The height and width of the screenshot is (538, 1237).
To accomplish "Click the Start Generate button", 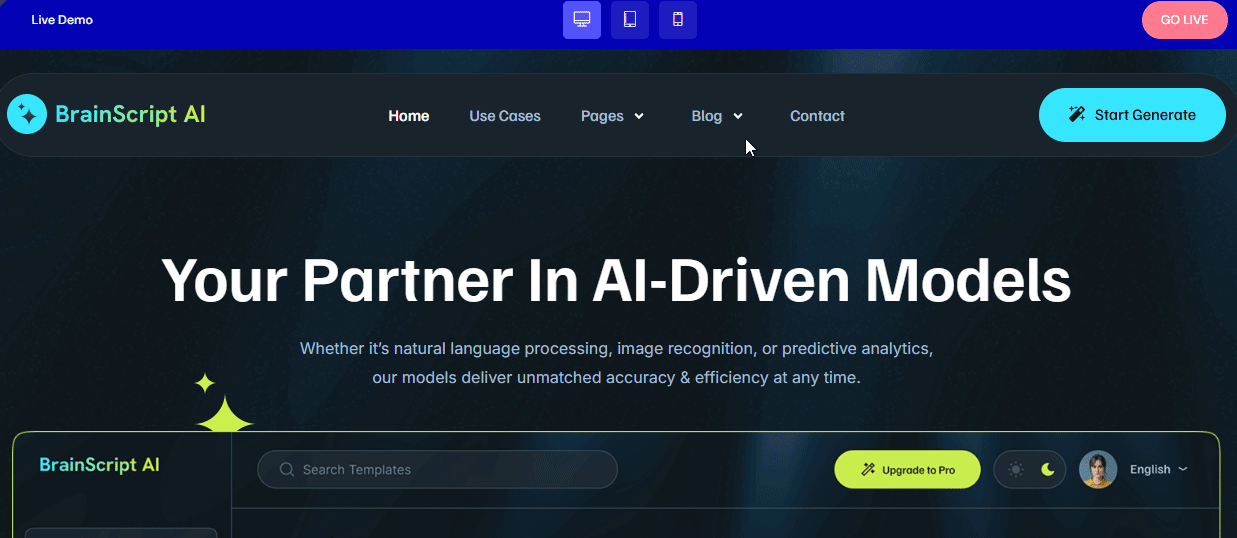I will point(1132,115).
